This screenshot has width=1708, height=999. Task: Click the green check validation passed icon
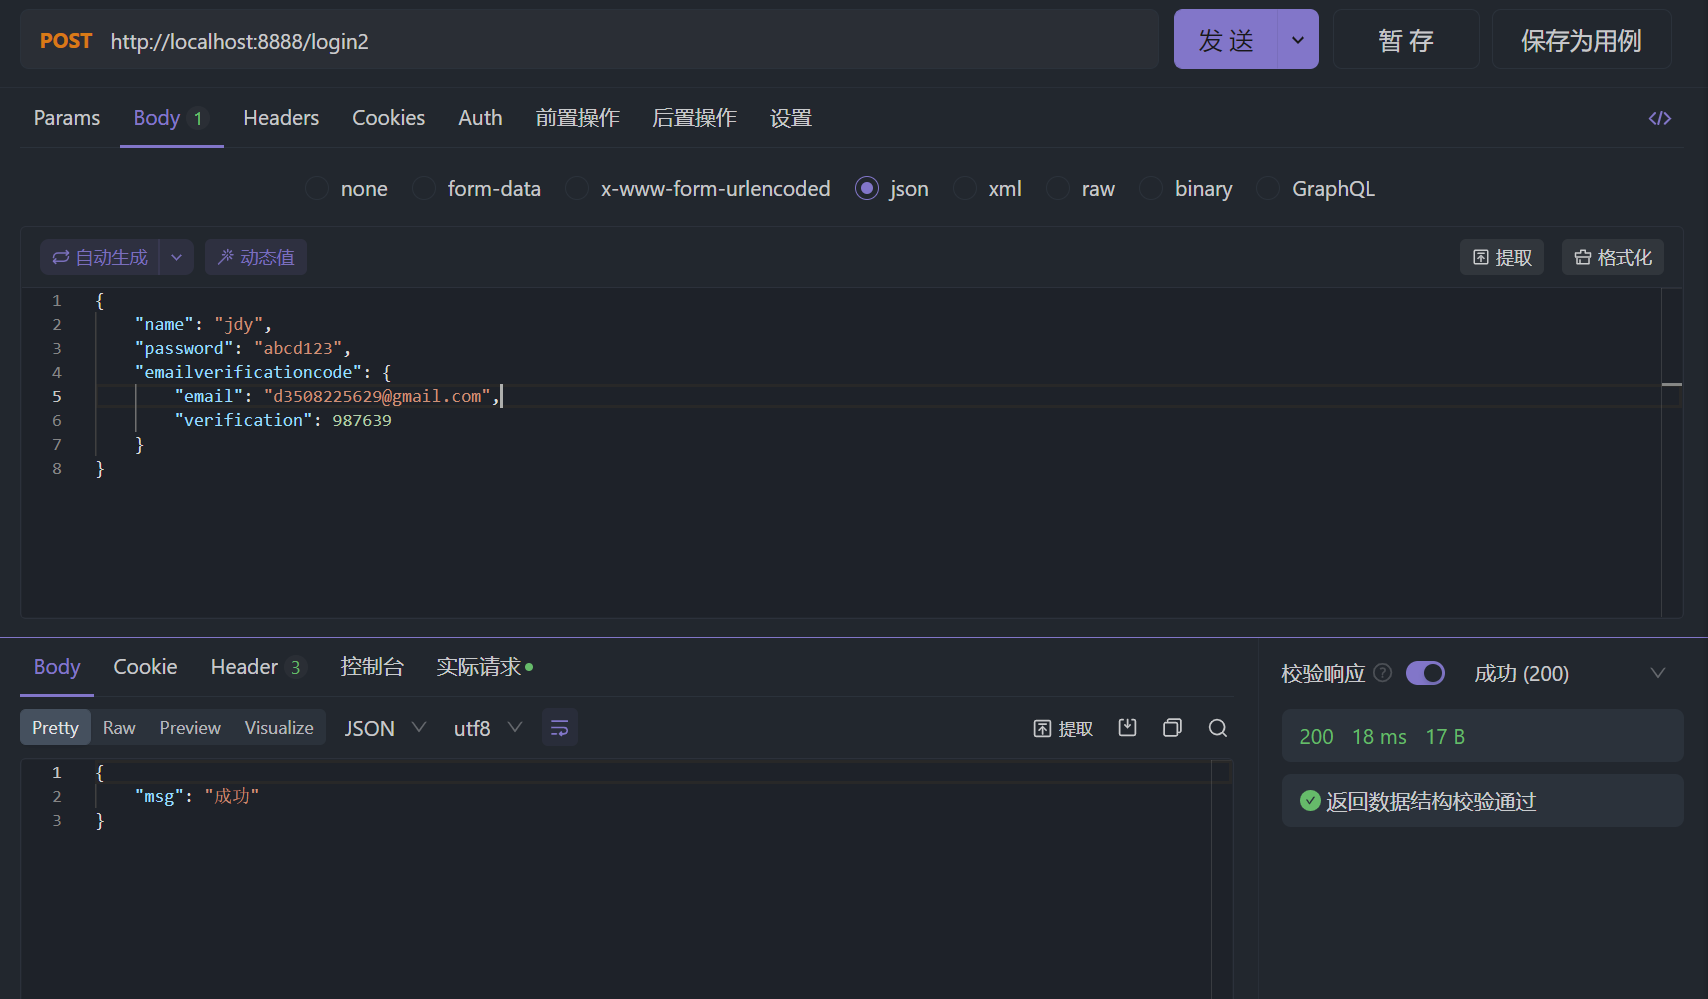pyautogui.click(x=1310, y=801)
